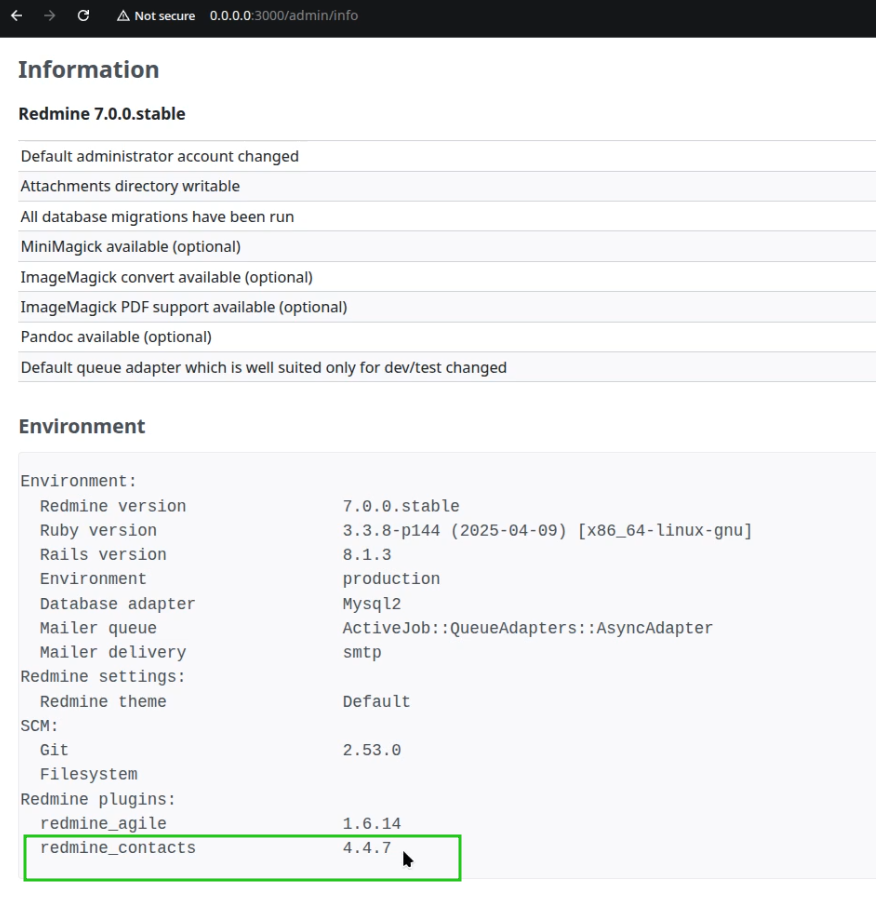Viewport: 876px width, 907px height.
Task: Click the Default theme value
Action: pos(376,702)
